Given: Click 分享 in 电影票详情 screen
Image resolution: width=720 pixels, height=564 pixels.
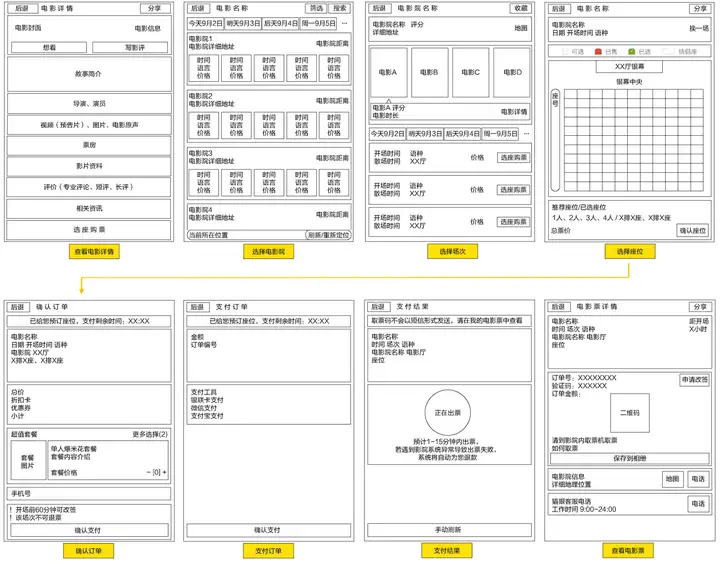Looking at the screenshot, I should click(700, 306).
